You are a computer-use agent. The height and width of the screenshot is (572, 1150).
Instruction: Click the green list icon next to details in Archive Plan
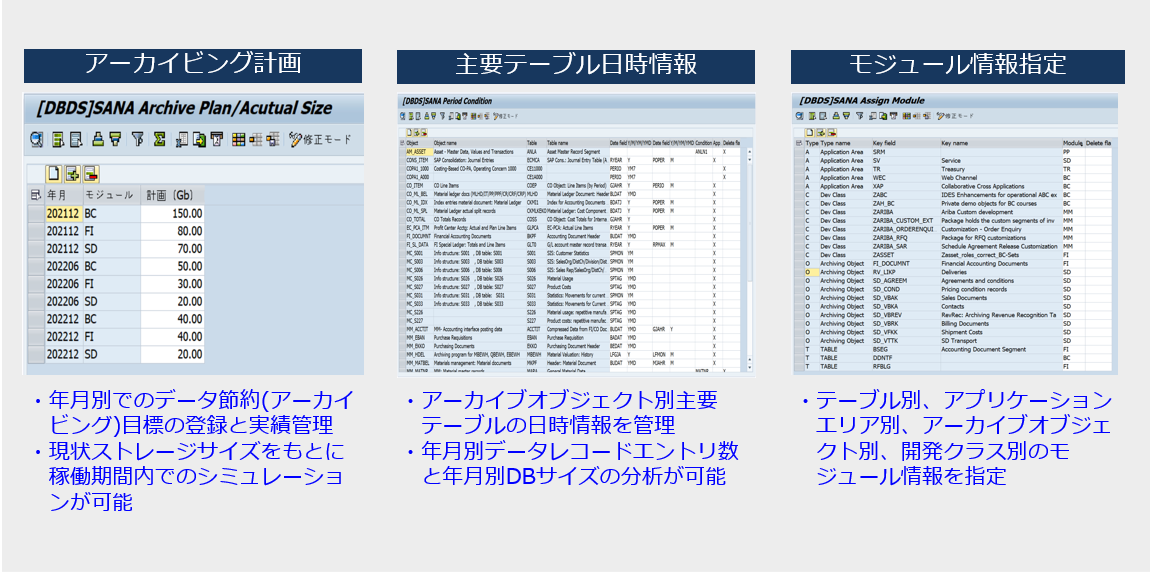point(58,139)
